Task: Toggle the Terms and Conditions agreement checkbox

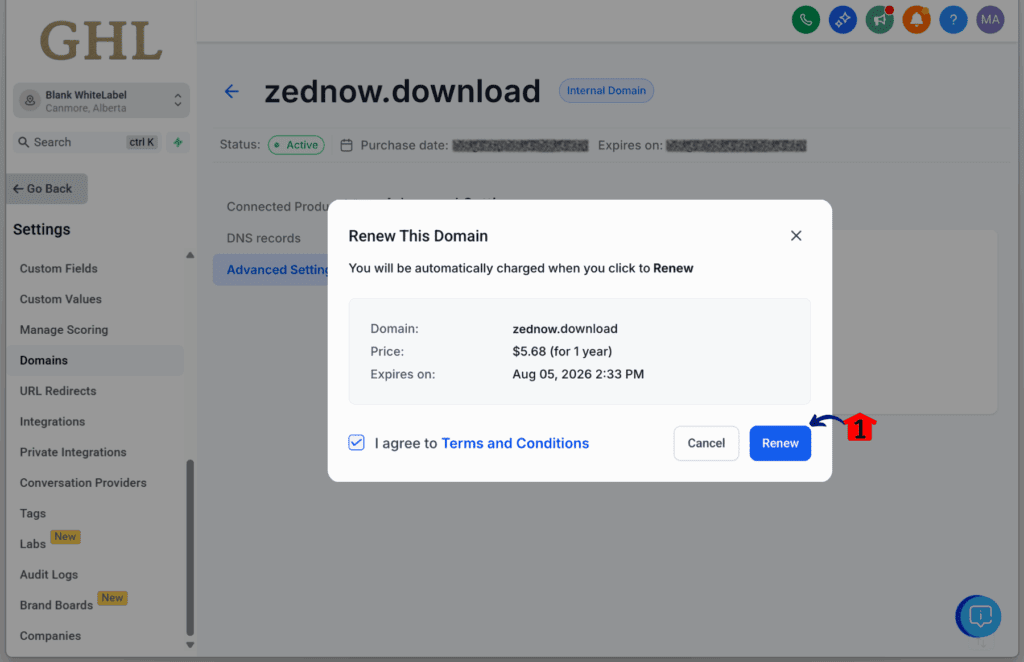Action: click(357, 443)
